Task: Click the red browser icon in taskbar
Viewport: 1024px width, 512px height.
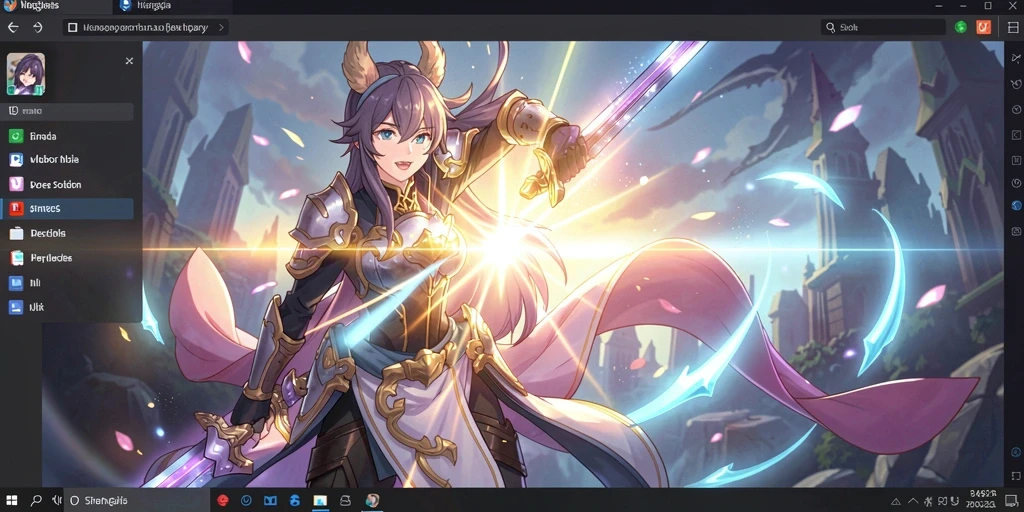Action: coord(223,501)
